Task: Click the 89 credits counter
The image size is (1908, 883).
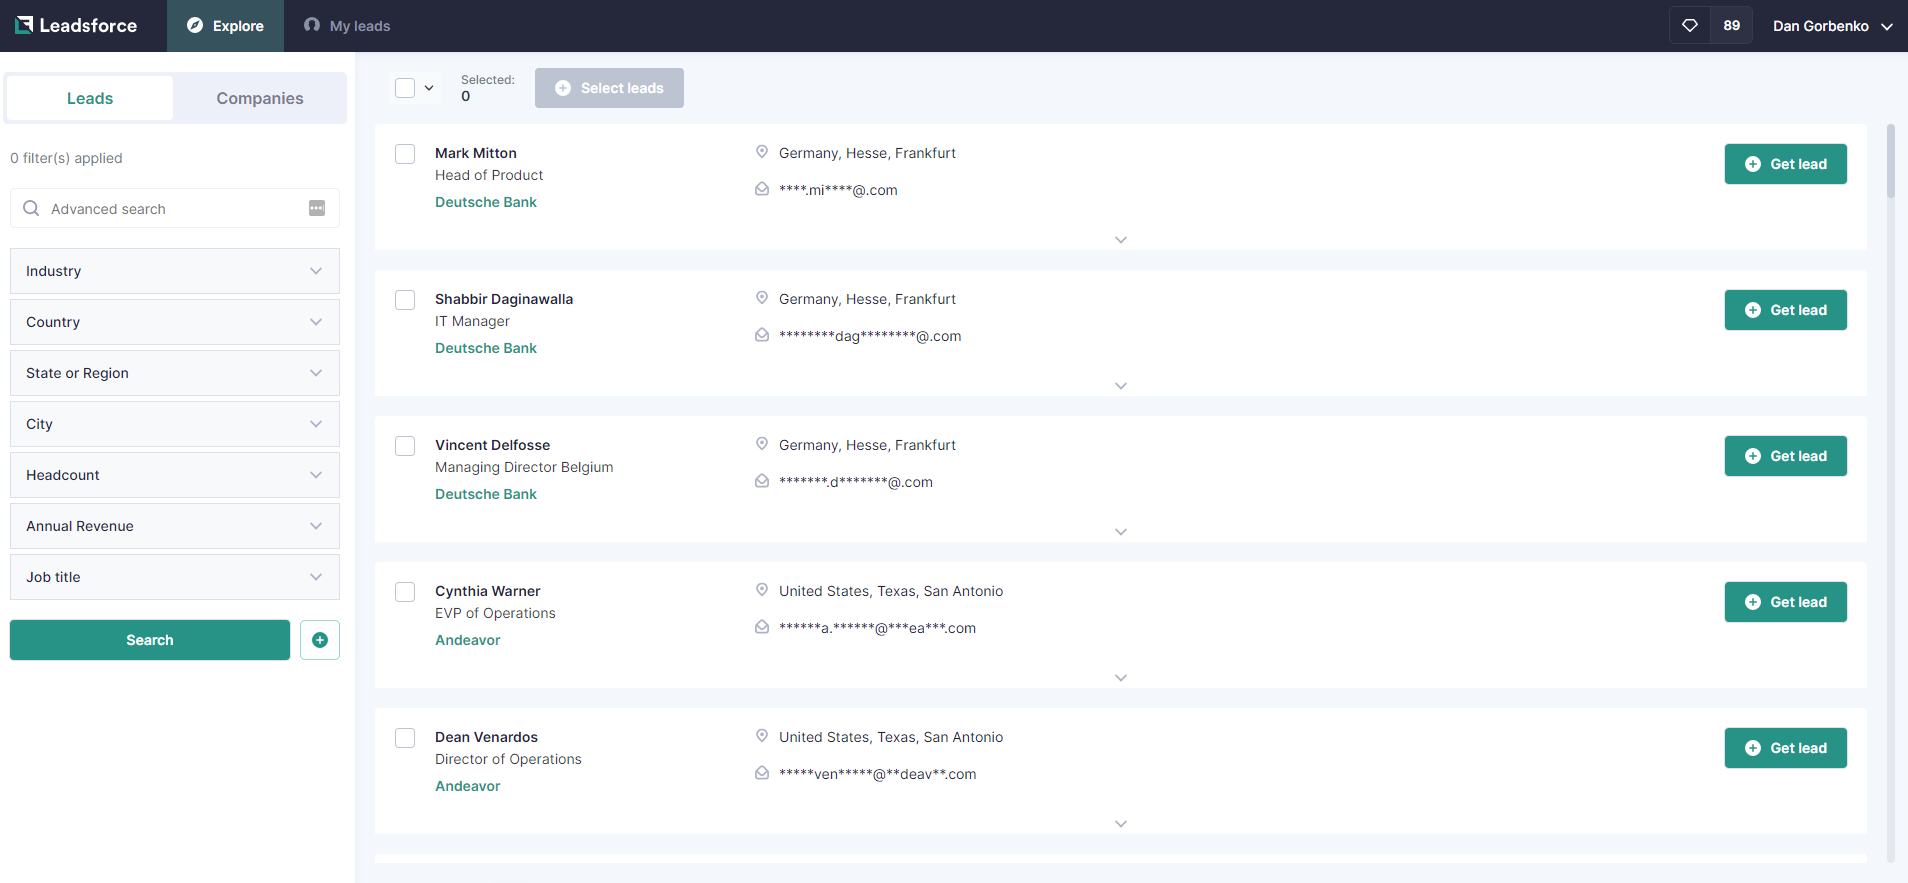Action: (1732, 26)
